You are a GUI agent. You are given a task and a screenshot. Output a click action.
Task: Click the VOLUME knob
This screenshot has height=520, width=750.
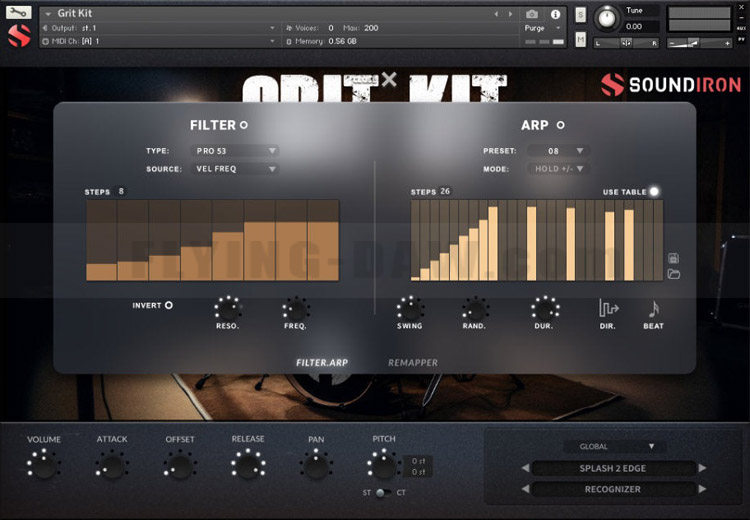[x=44, y=465]
